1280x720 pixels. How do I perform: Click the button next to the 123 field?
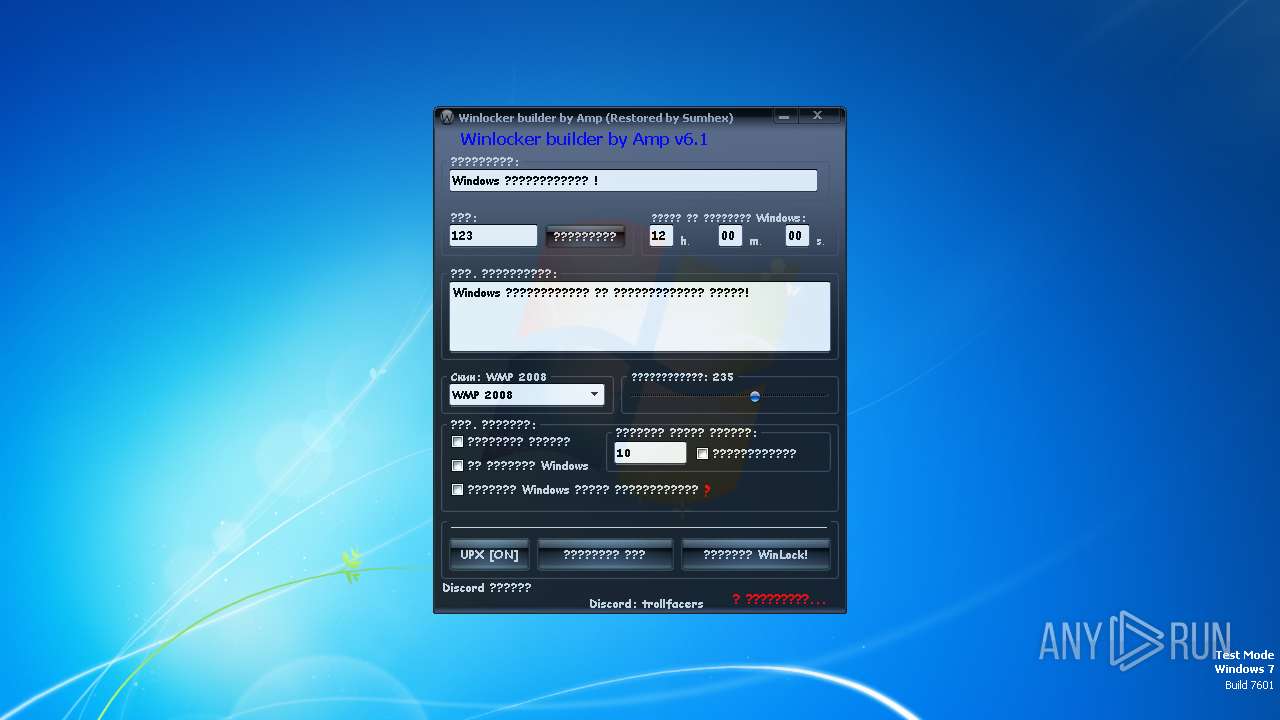tap(585, 237)
